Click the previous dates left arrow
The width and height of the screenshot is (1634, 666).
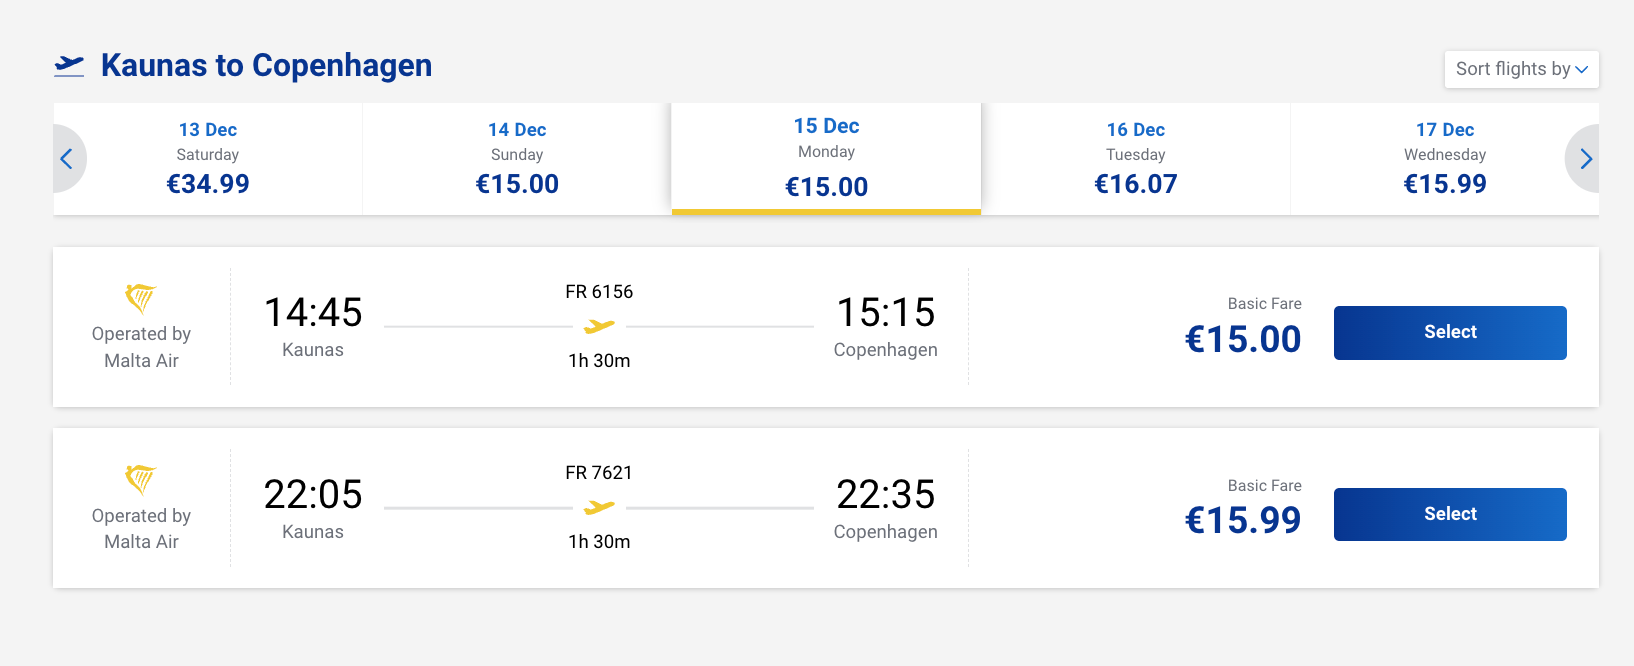67,159
